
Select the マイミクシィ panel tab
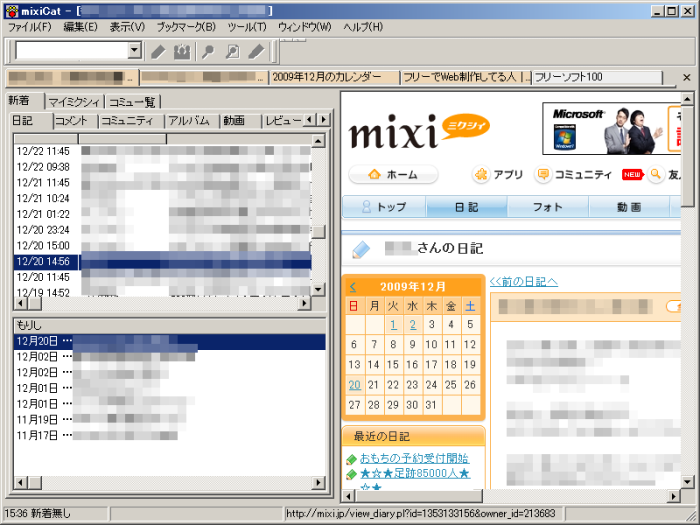[74, 102]
